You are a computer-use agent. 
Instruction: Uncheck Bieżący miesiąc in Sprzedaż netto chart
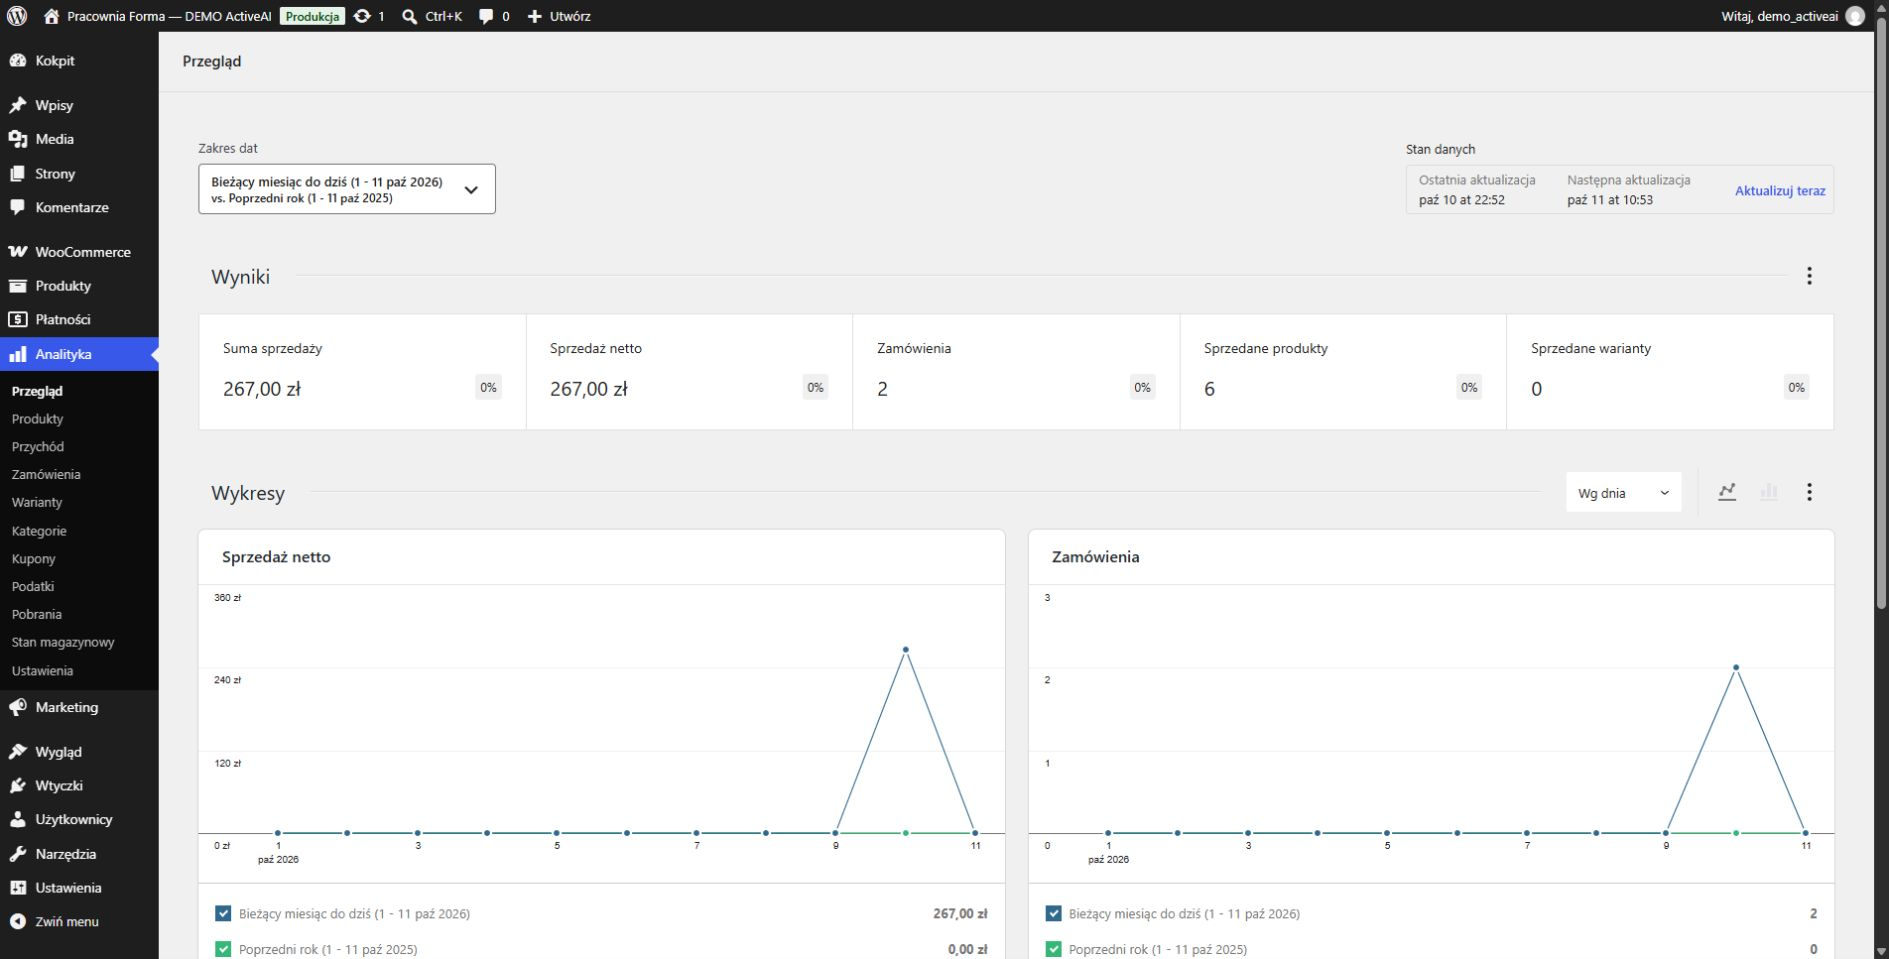223,913
